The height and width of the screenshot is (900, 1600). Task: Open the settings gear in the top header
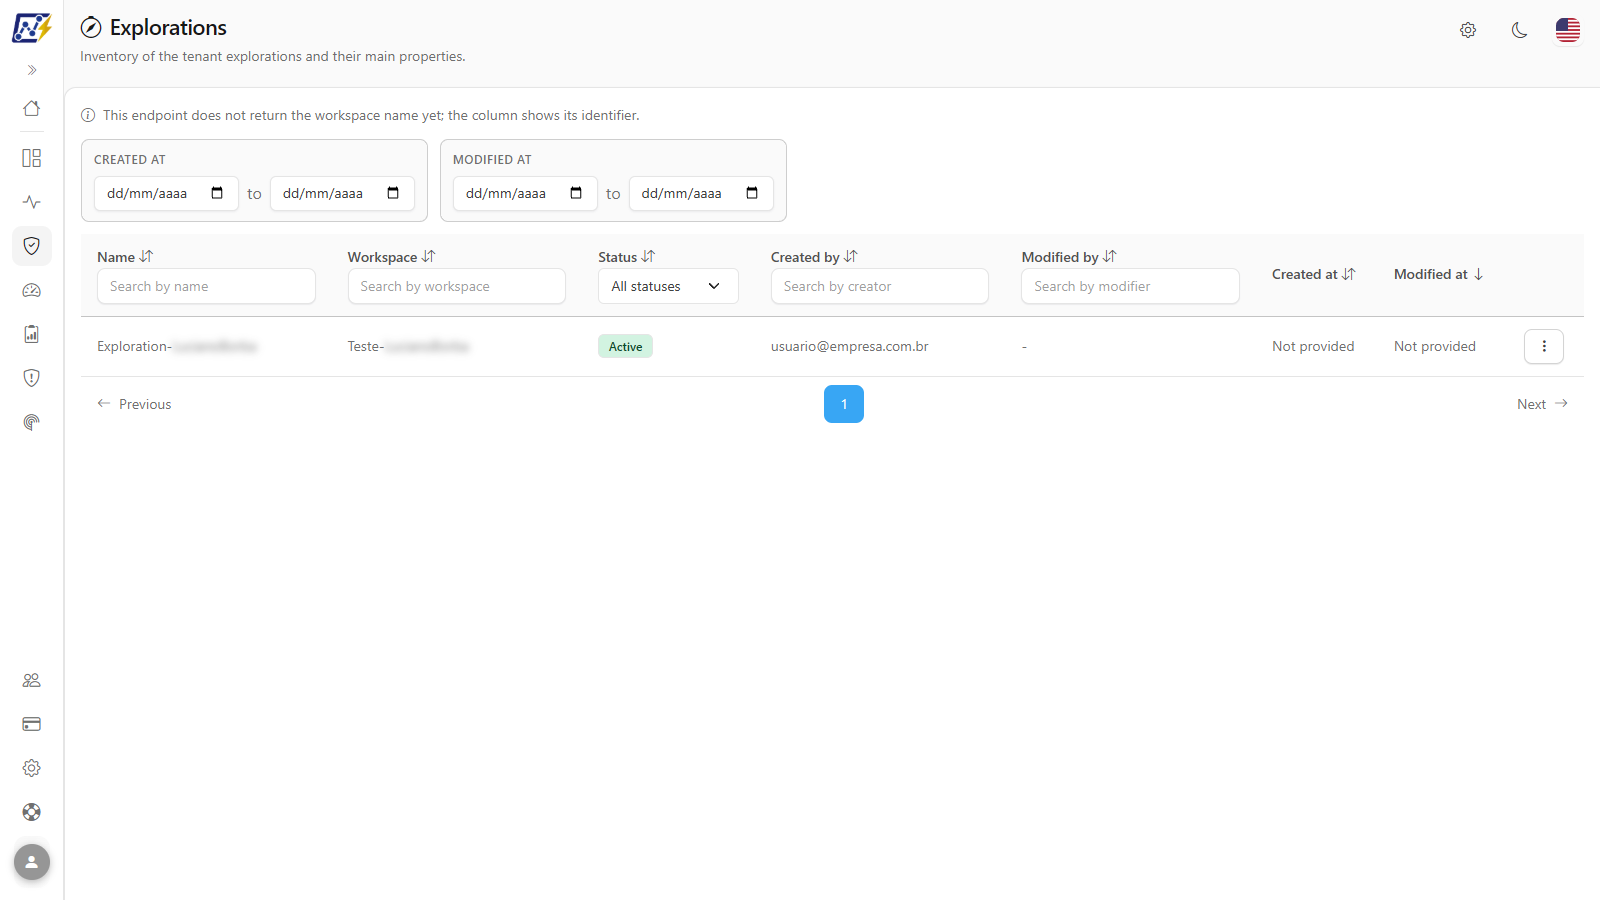[1468, 30]
